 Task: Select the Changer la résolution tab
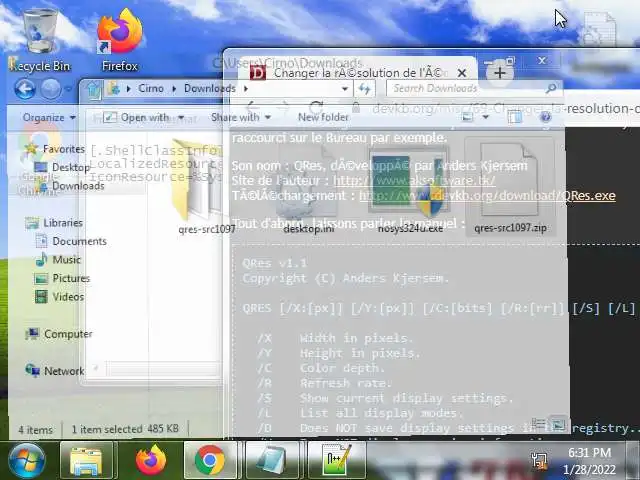pos(357,73)
